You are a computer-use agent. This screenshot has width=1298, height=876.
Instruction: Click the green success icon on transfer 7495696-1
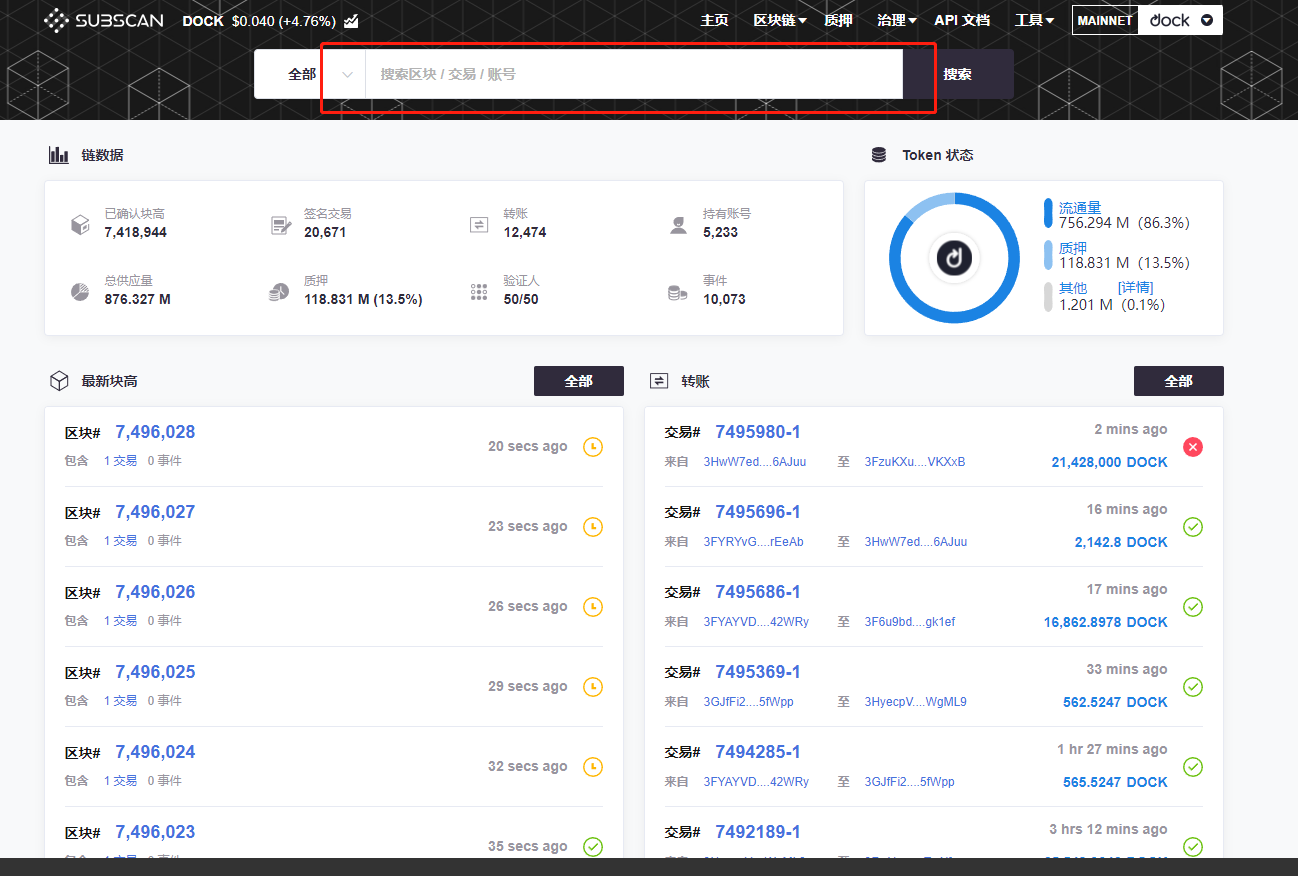tap(1192, 527)
